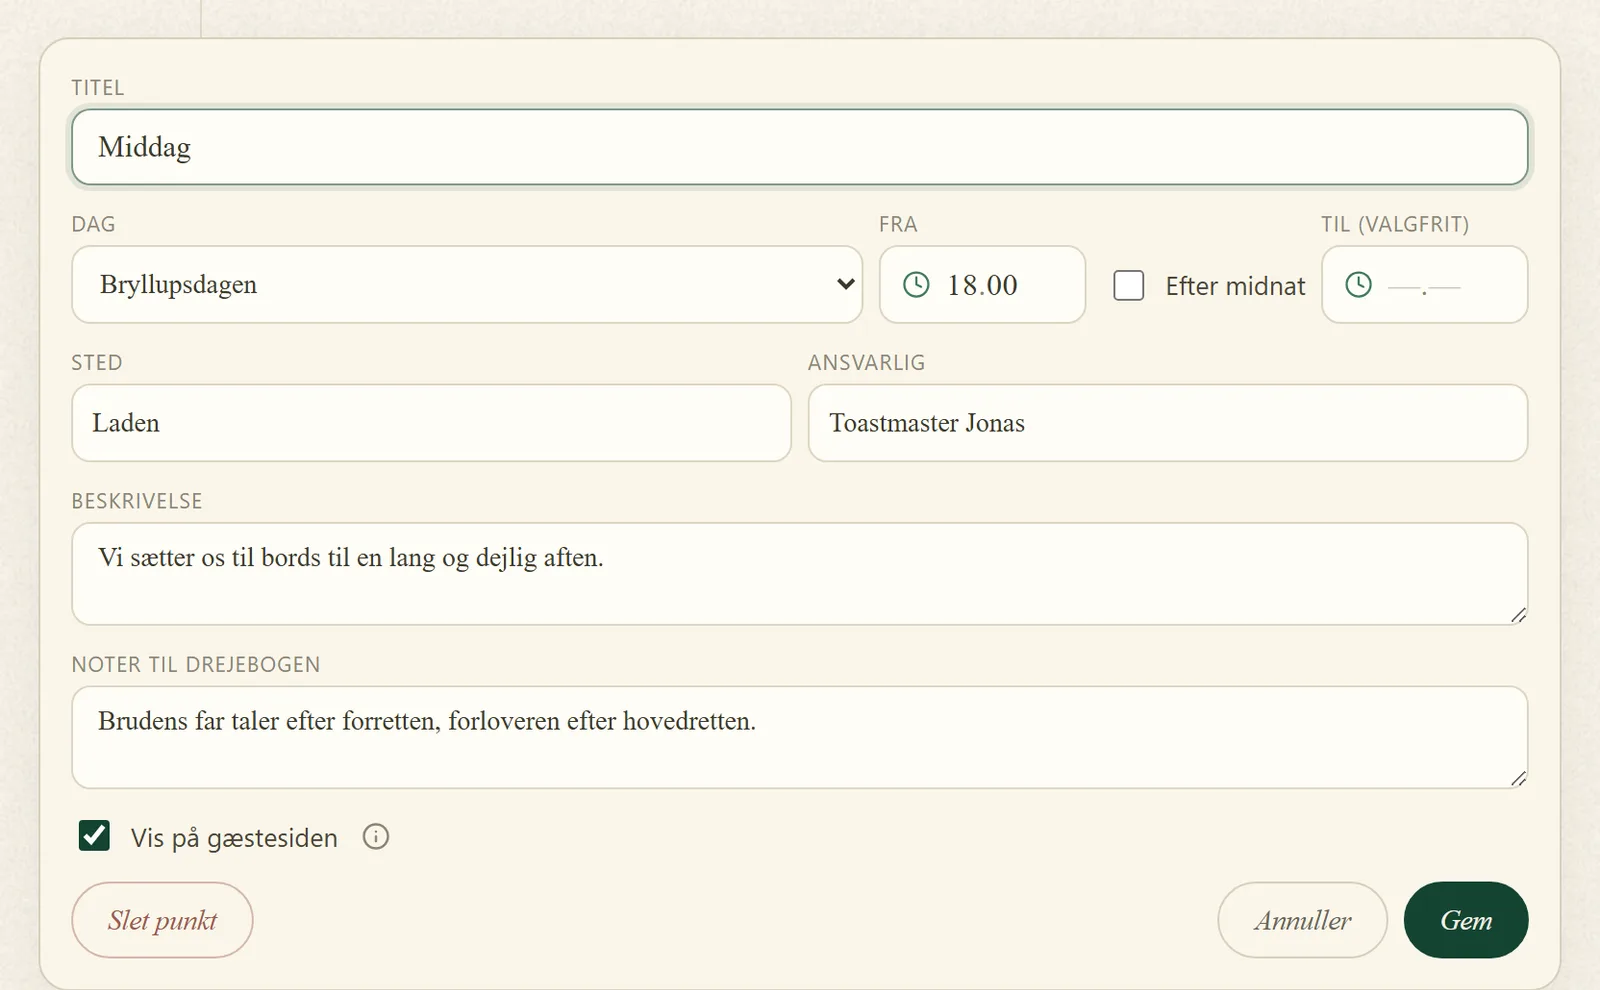1600x990 pixels.
Task: Click the Sted field containing Laden
Action: [431, 423]
